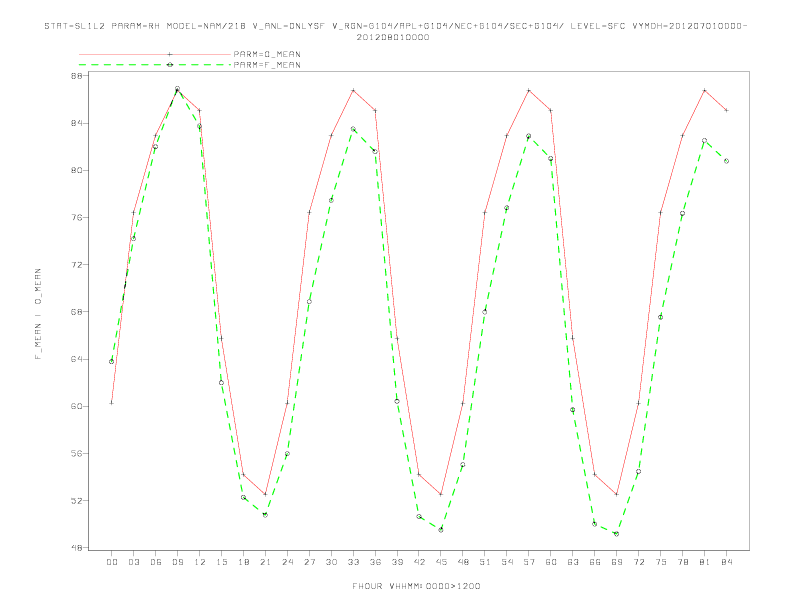Click x-axis tick label 12
The height and width of the screenshot is (612, 792).
point(200,562)
